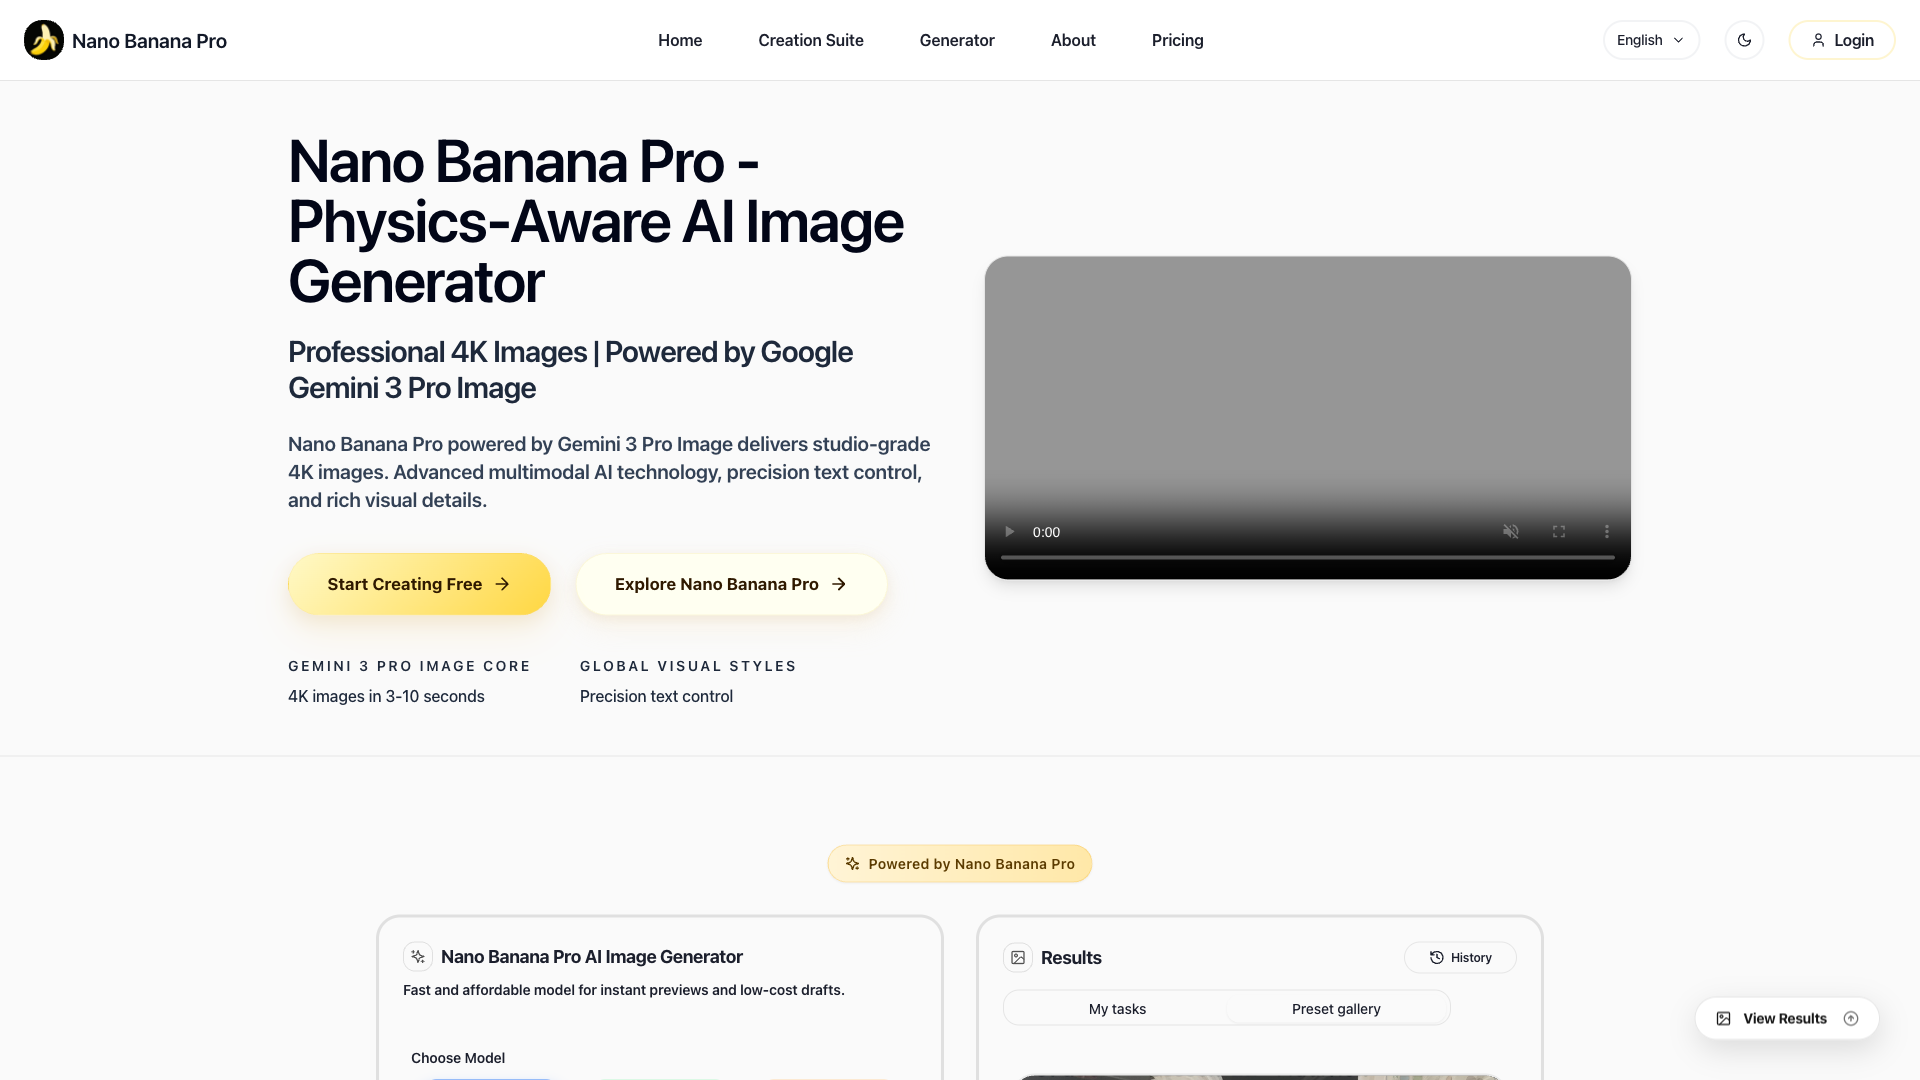This screenshot has width=1920, height=1080.
Task: Click the video time 0:00 label
Action: [1046, 532]
